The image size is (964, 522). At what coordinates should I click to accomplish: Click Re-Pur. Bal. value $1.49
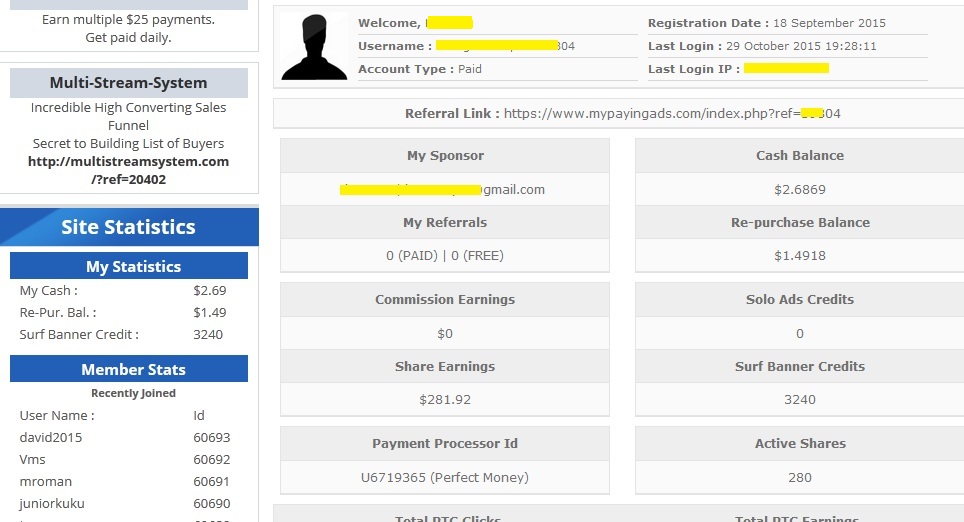[x=210, y=312]
